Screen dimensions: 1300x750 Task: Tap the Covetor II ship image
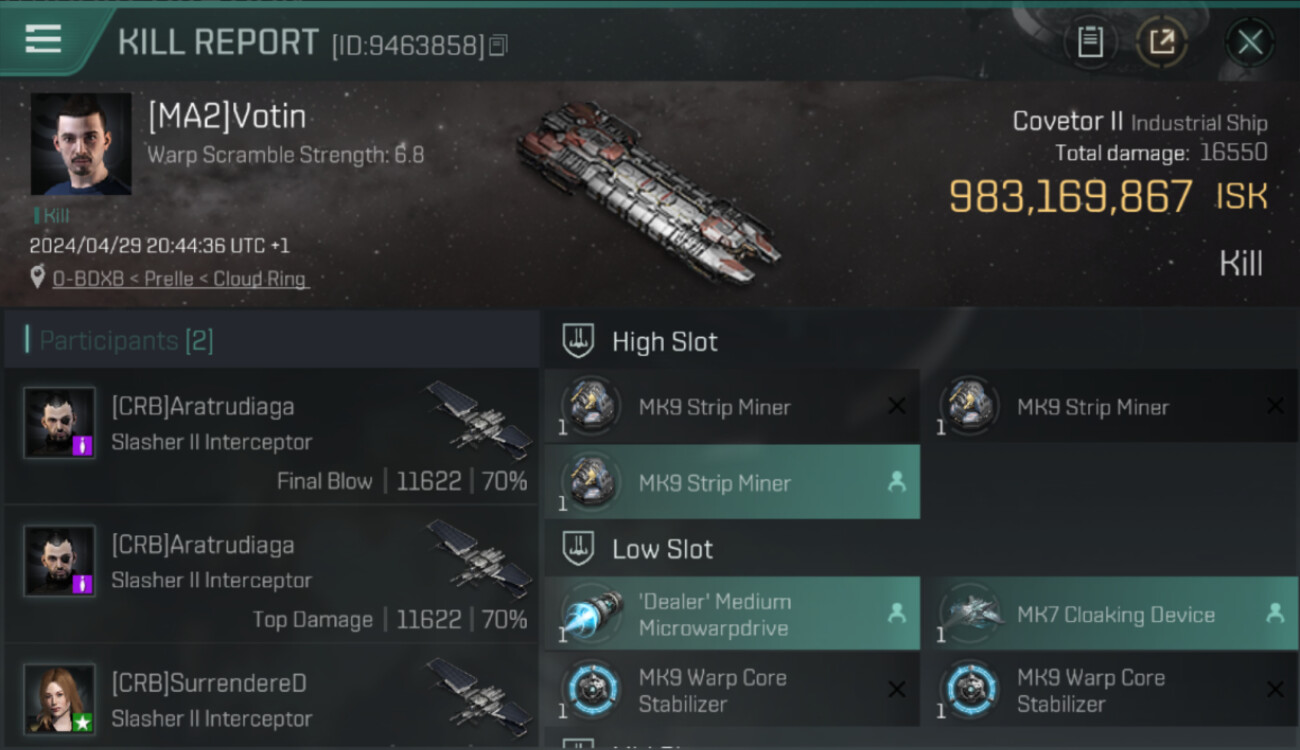coord(647,190)
